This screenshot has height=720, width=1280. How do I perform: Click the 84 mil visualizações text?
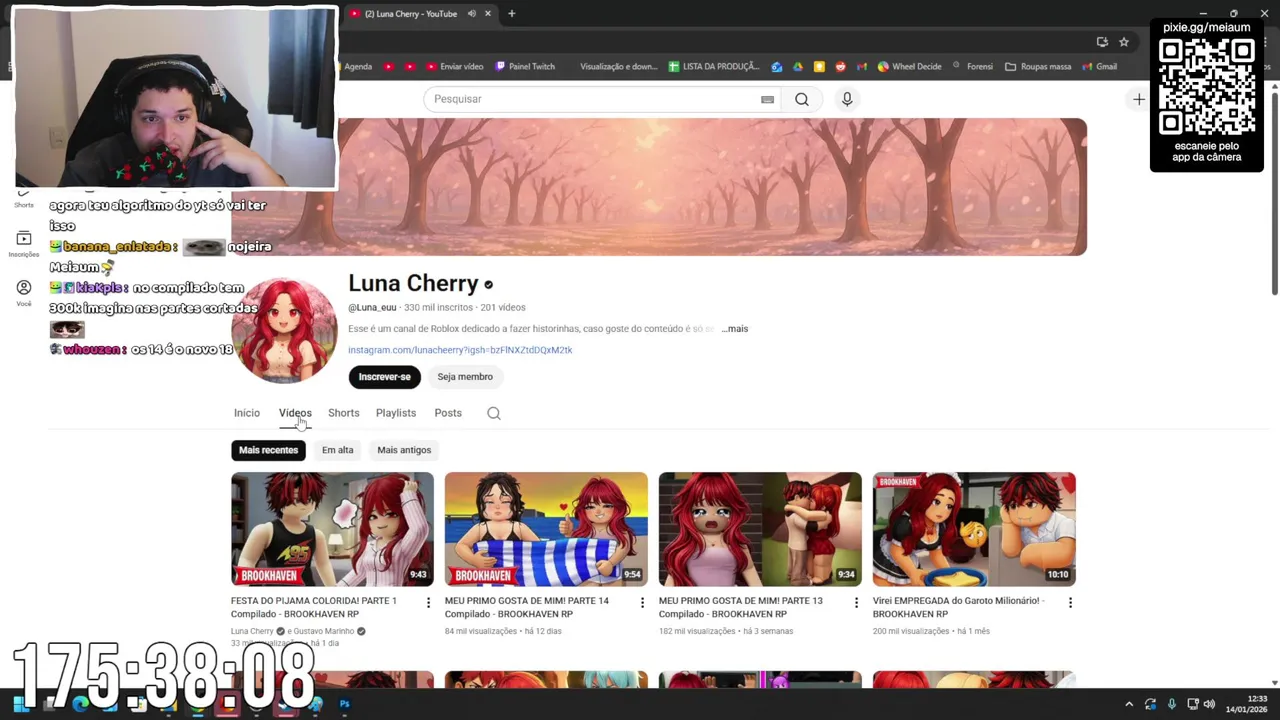coord(481,631)
